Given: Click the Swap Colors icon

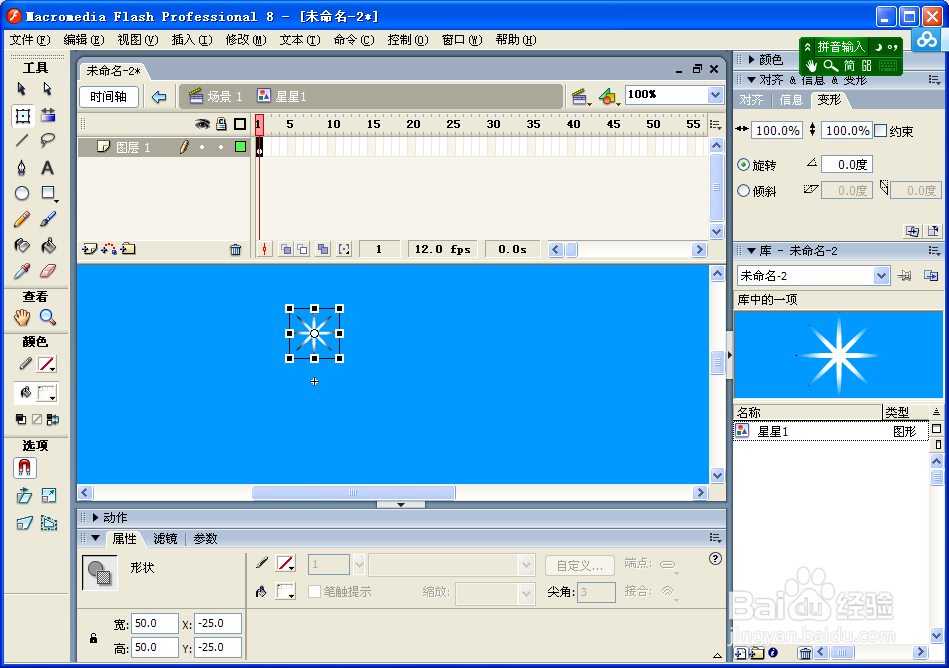Looking at the screenshot, I should click(53, 419).
